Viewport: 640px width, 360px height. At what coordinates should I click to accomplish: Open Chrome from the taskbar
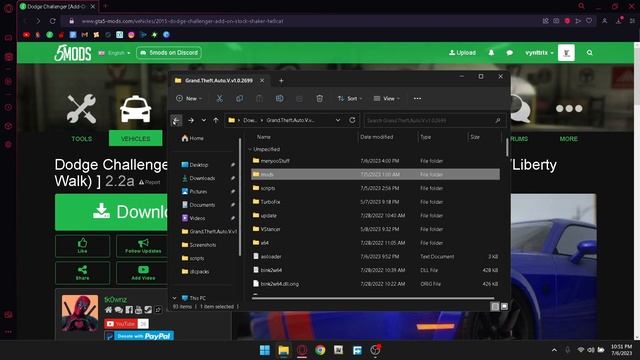(x=320, y=350)
